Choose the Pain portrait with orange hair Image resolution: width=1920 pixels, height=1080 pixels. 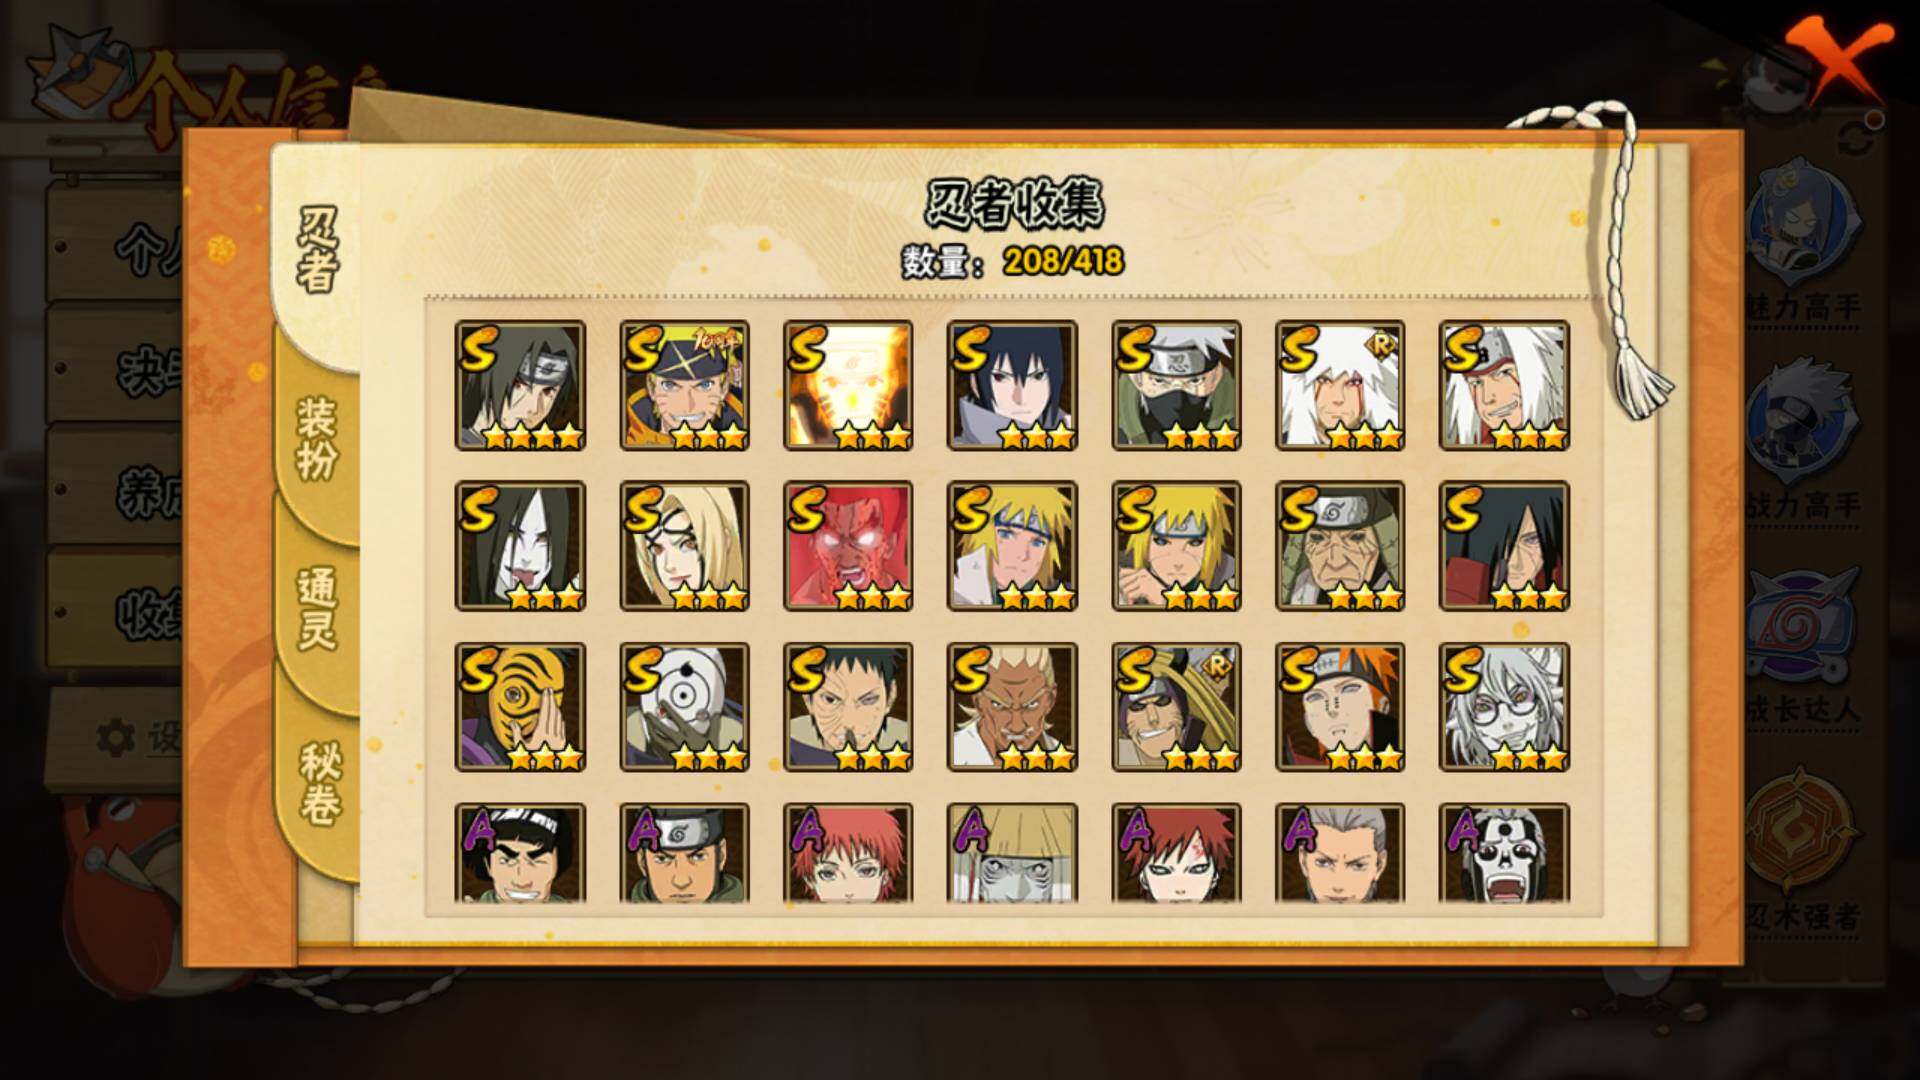click(x=1340, y=707)
